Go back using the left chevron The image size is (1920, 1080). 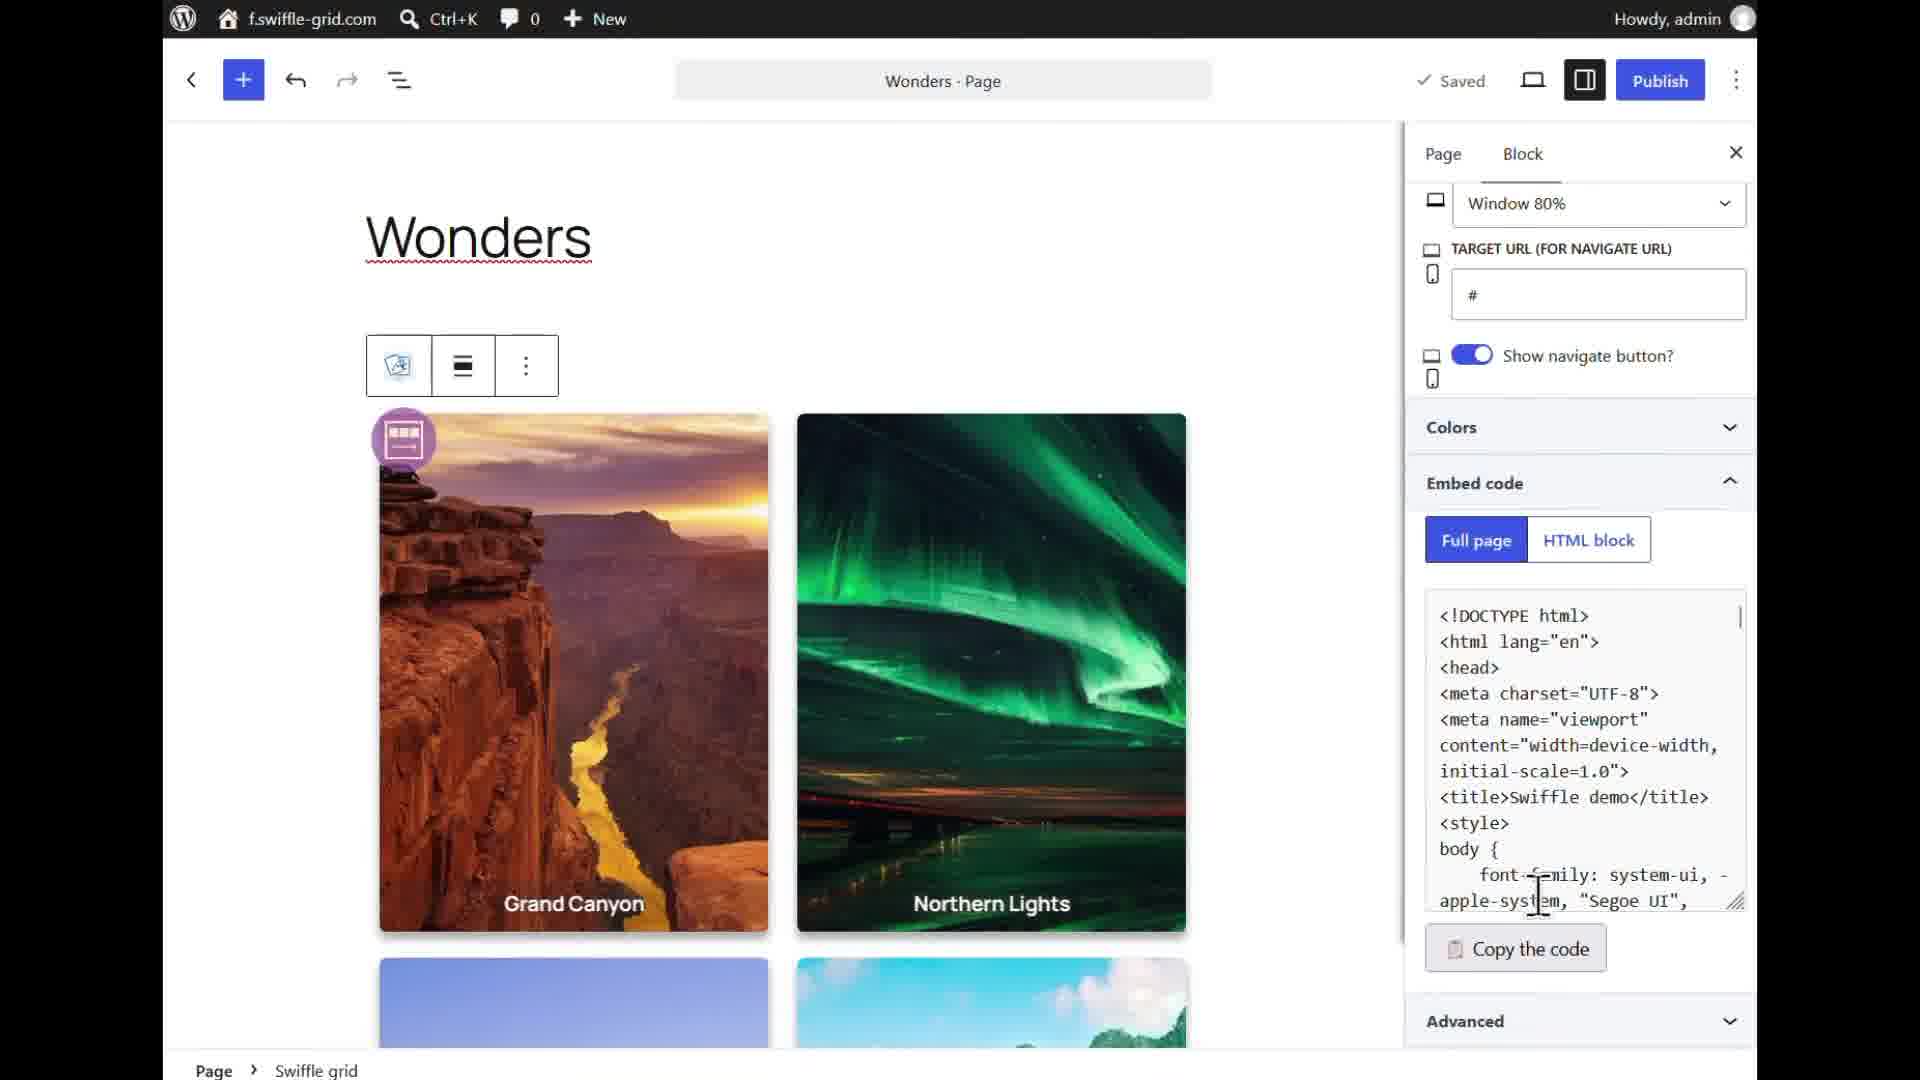(x=191, y=80)
